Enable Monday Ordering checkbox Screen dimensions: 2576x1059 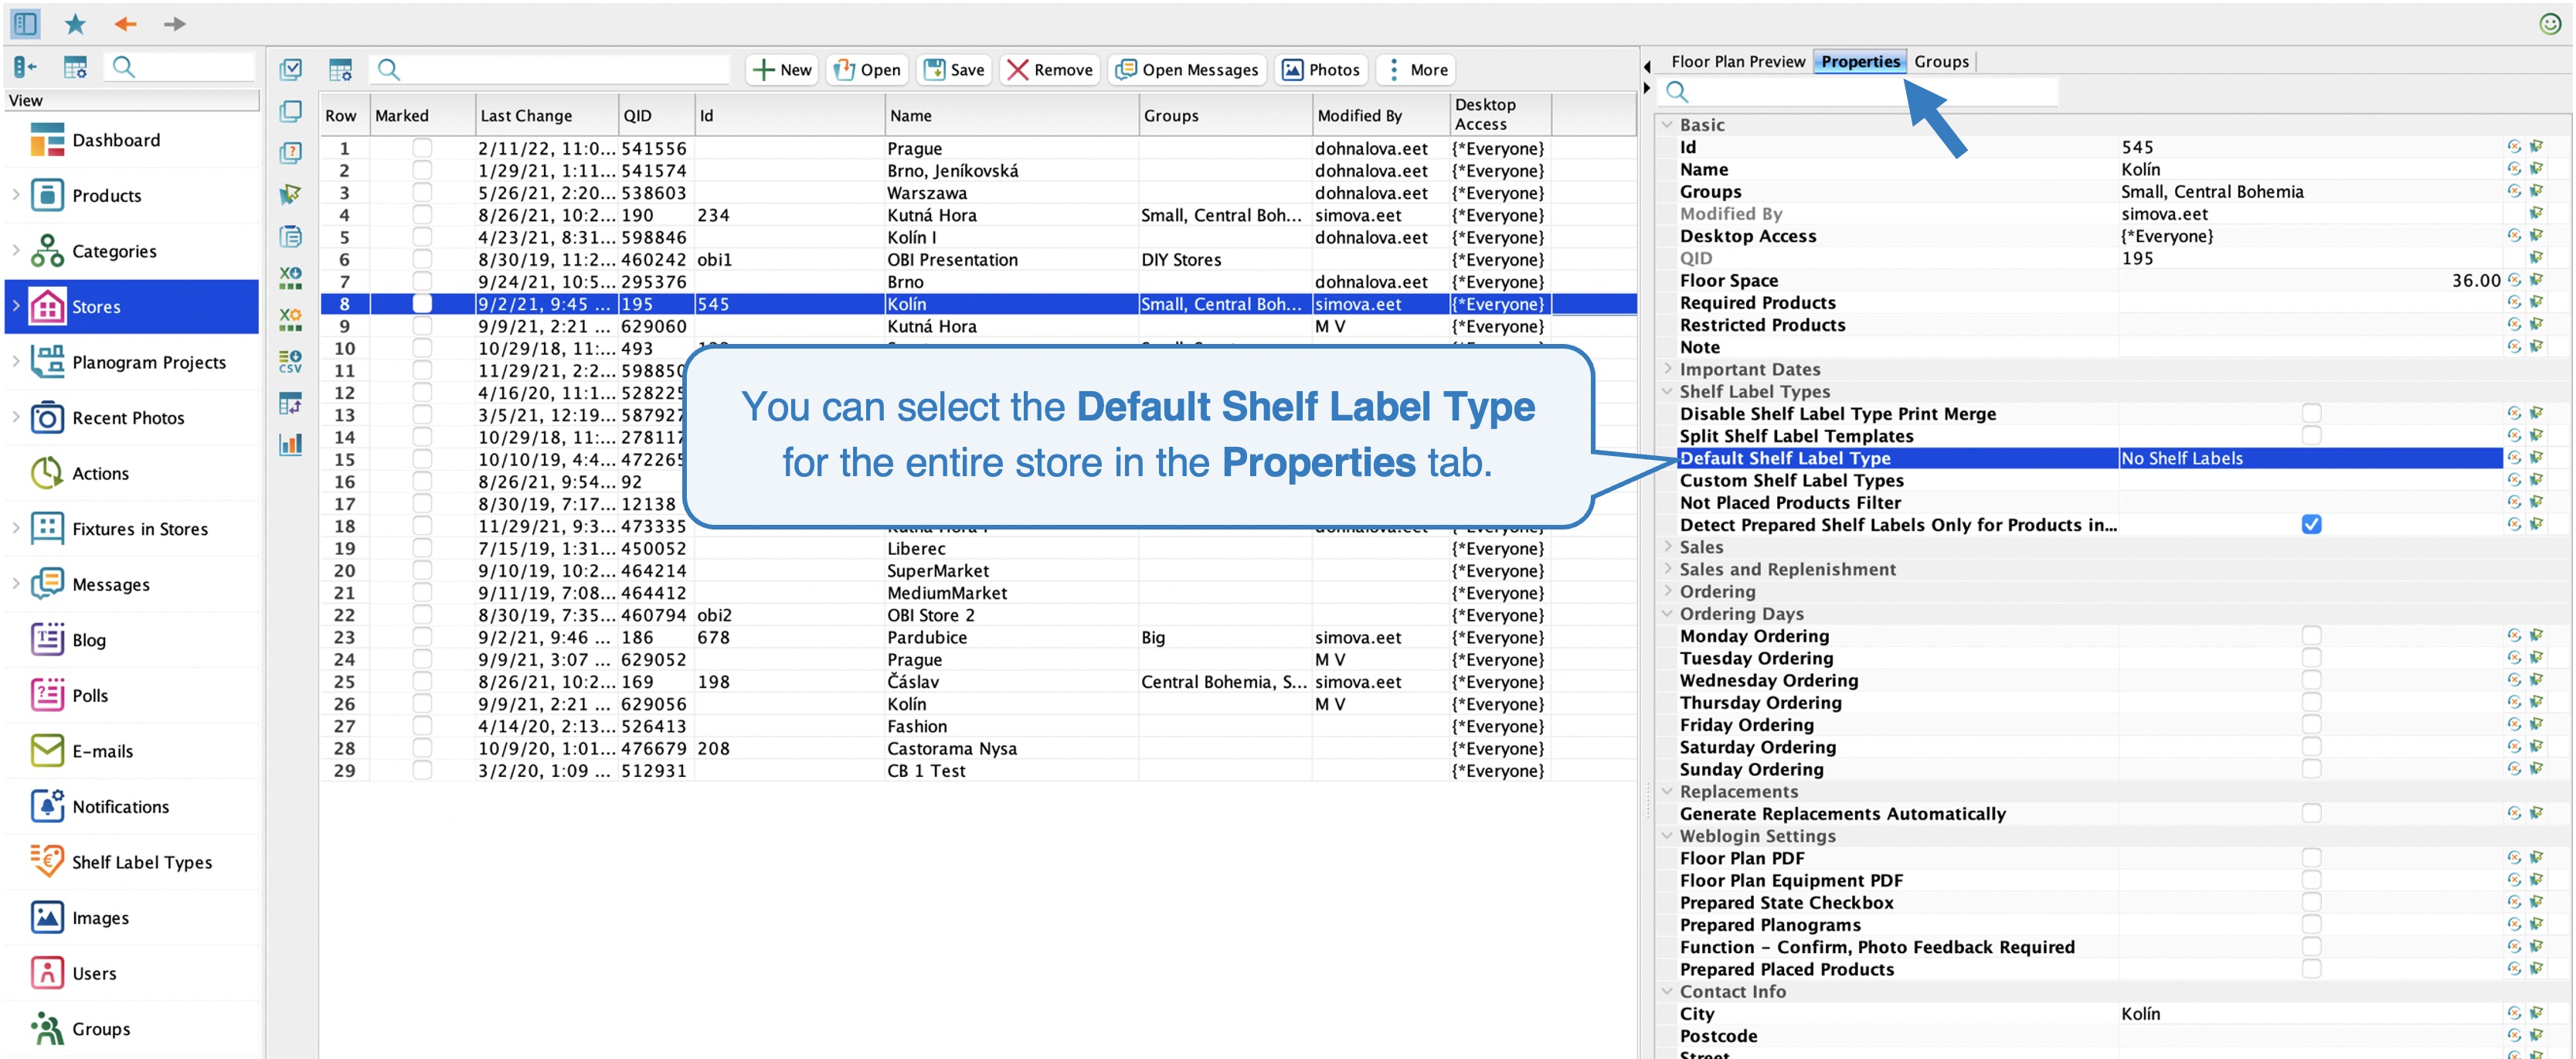tap(2311, 635)
